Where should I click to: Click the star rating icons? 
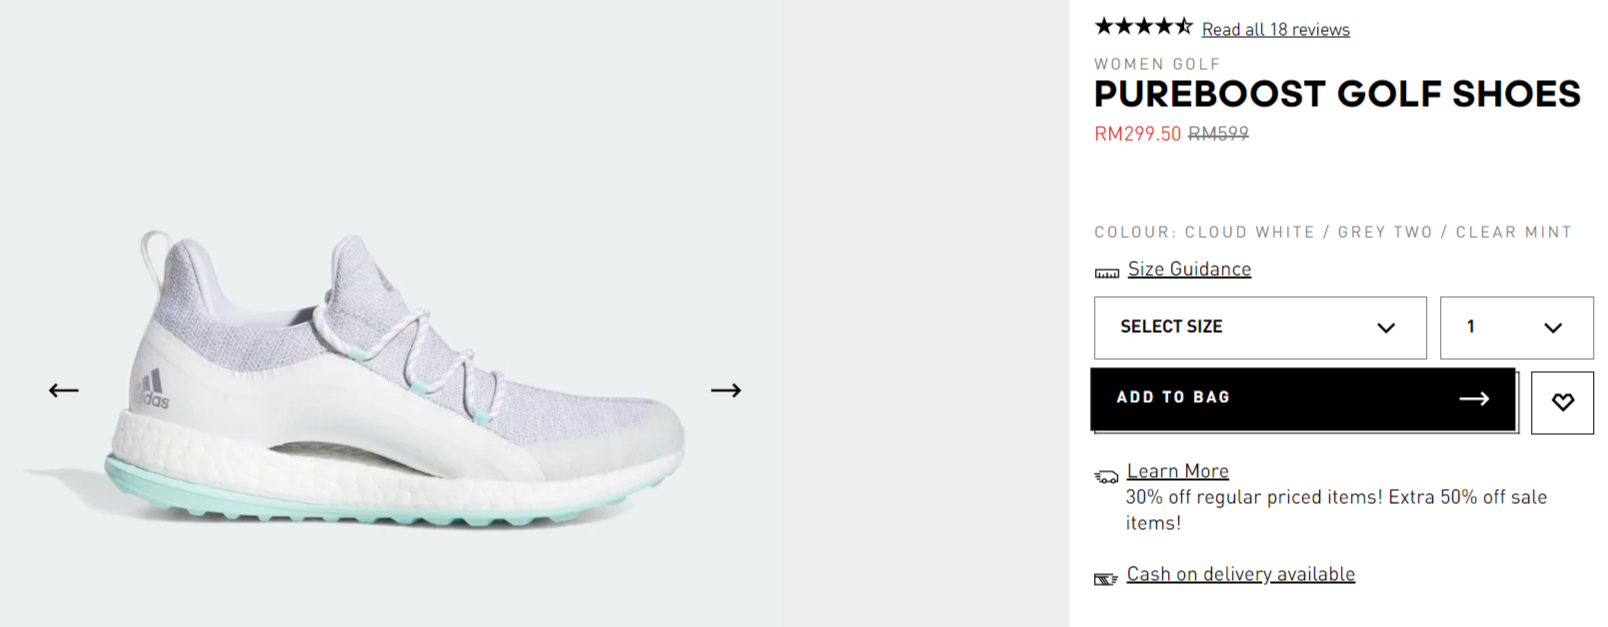1143,26
